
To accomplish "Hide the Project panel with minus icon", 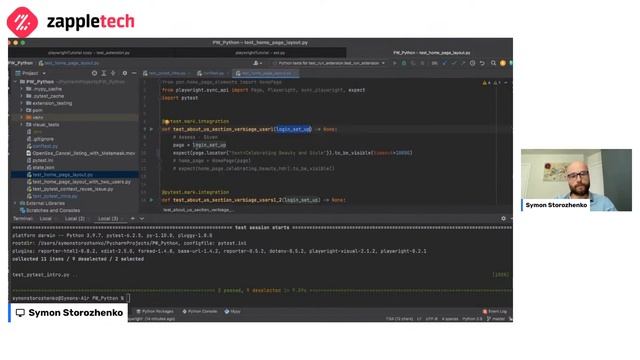I will [134, 73].
